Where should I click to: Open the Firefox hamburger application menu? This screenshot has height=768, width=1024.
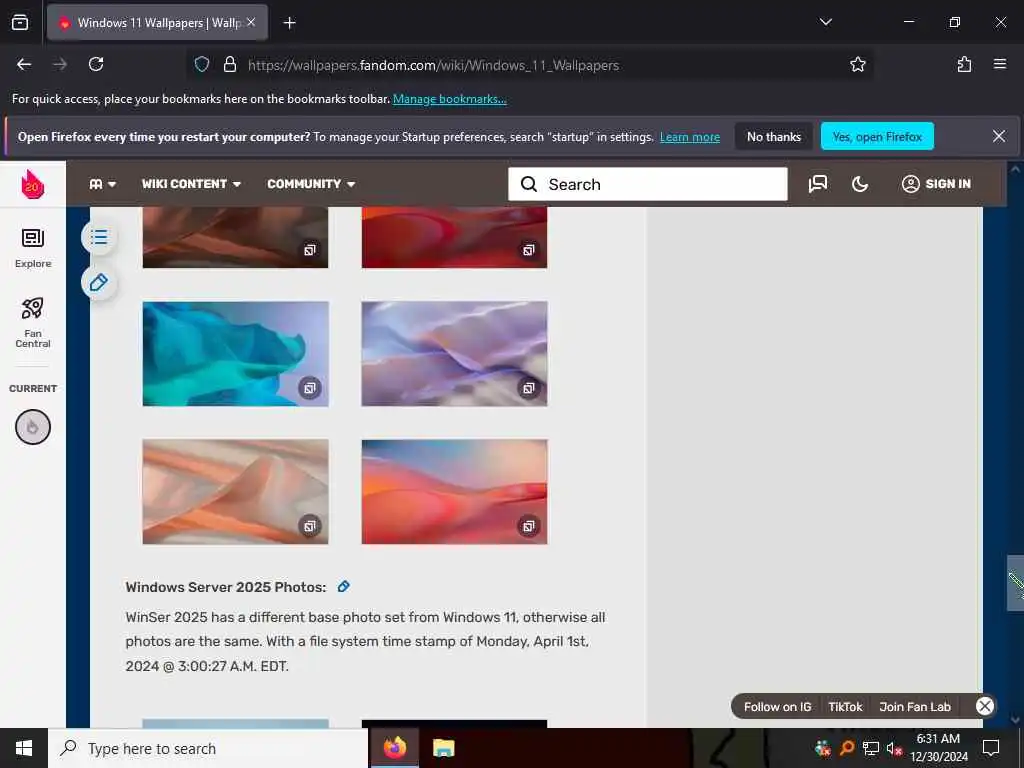click(999, 64)
